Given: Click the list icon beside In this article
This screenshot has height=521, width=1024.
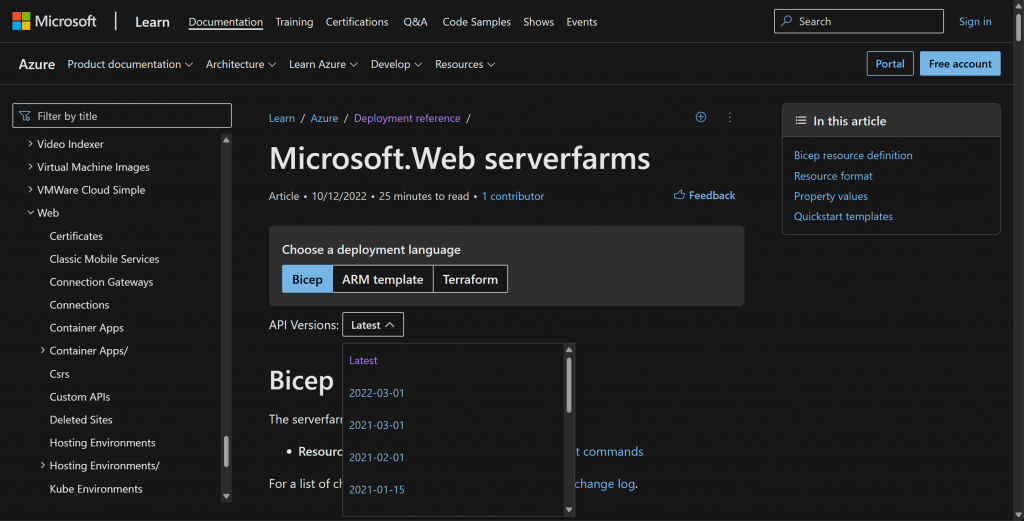Looking at the screenshot, I should (x=801, y=121).
